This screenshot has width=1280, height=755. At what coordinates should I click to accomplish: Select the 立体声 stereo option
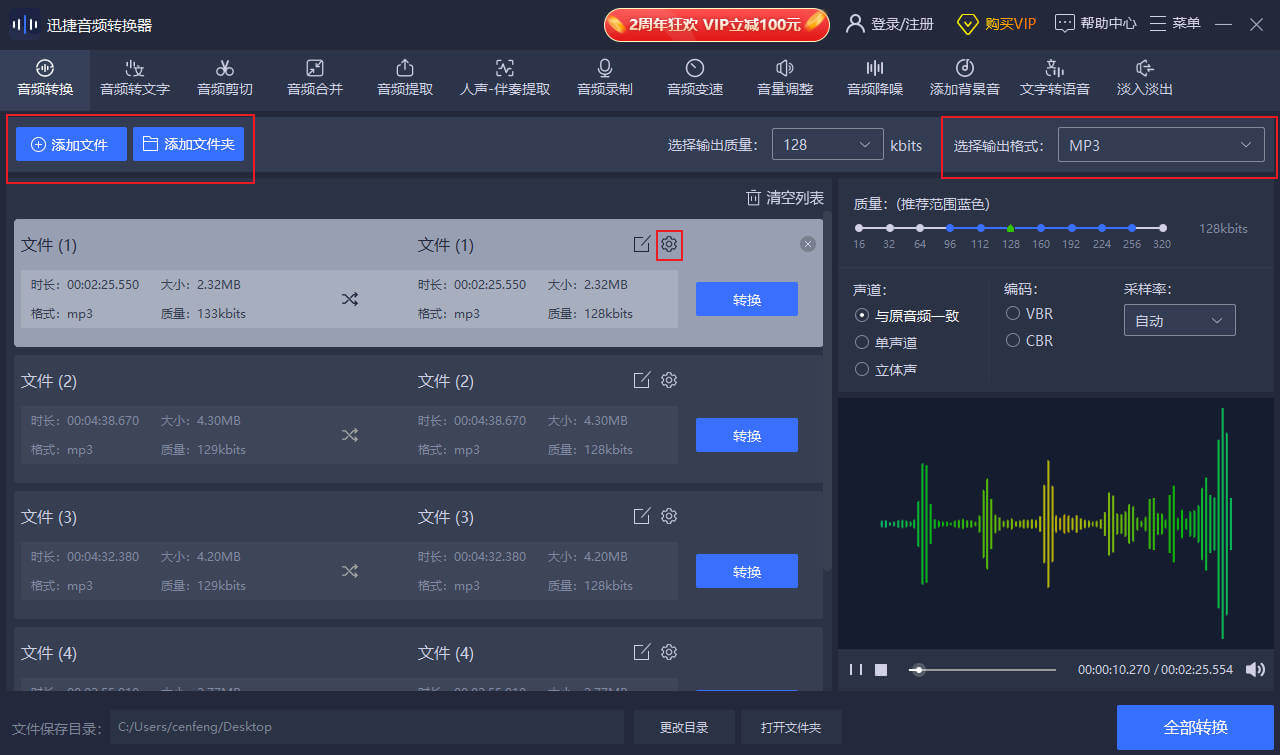pyautogui.click(x=861, y=369)
